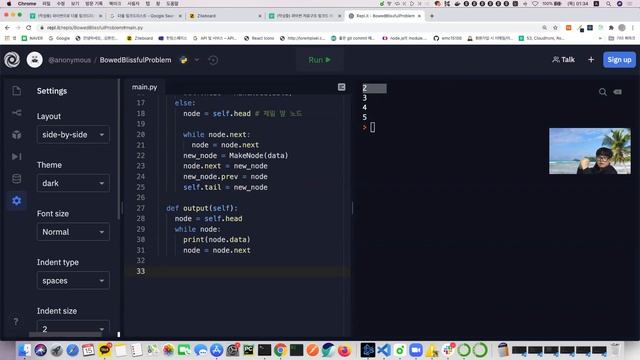Open the history clock icon

pos(213,60)
